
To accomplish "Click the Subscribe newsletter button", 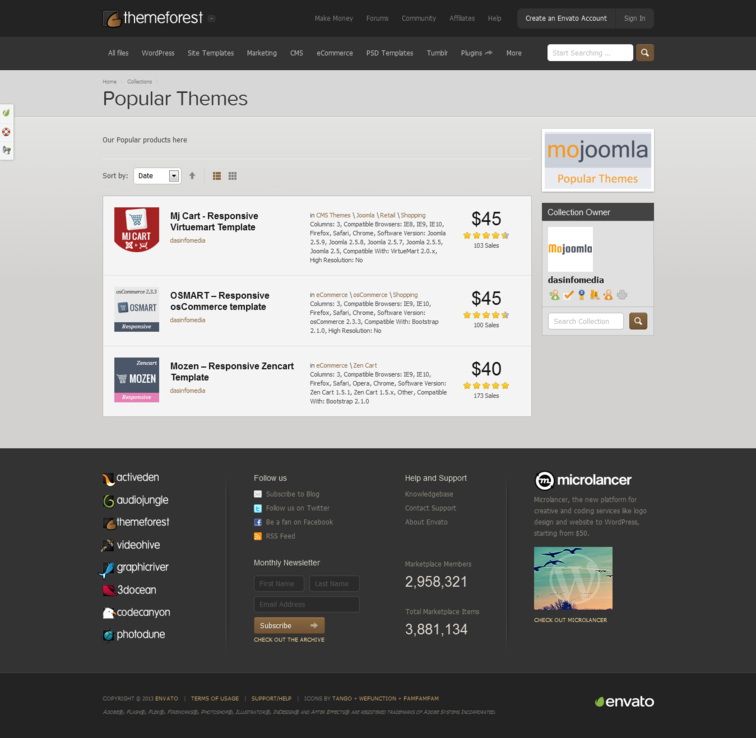I will click(289, 626).
